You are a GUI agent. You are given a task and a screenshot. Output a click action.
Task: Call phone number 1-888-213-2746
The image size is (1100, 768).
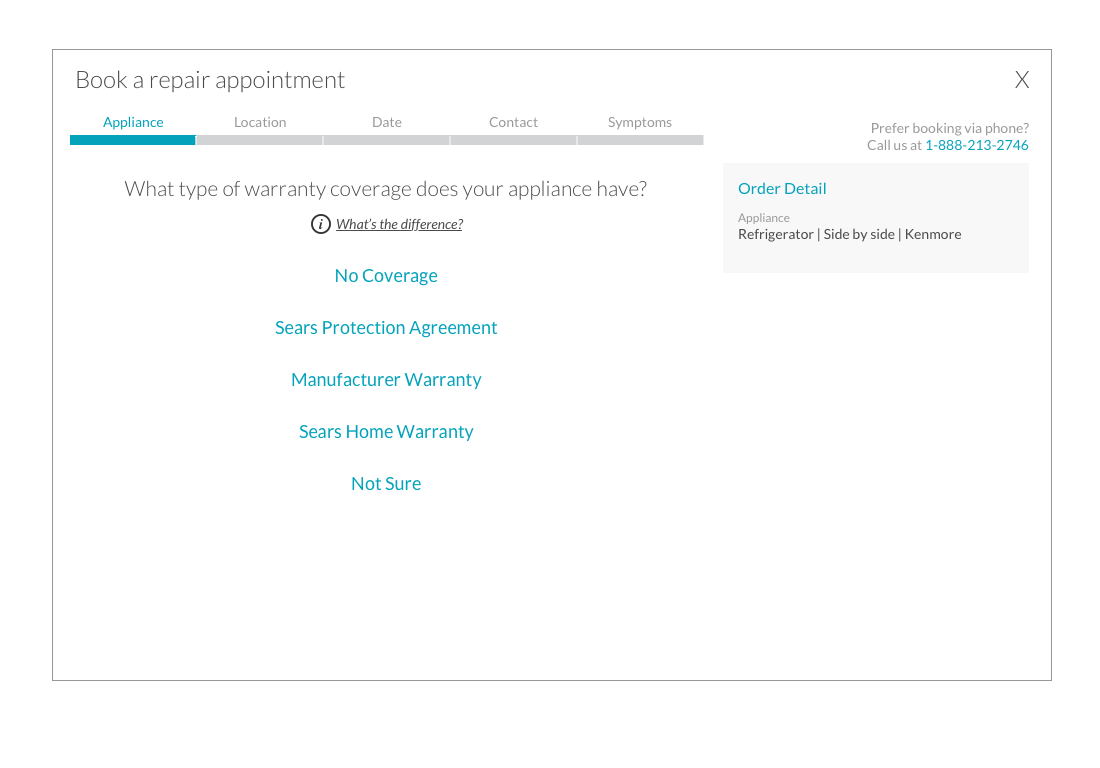click(977, 145)
